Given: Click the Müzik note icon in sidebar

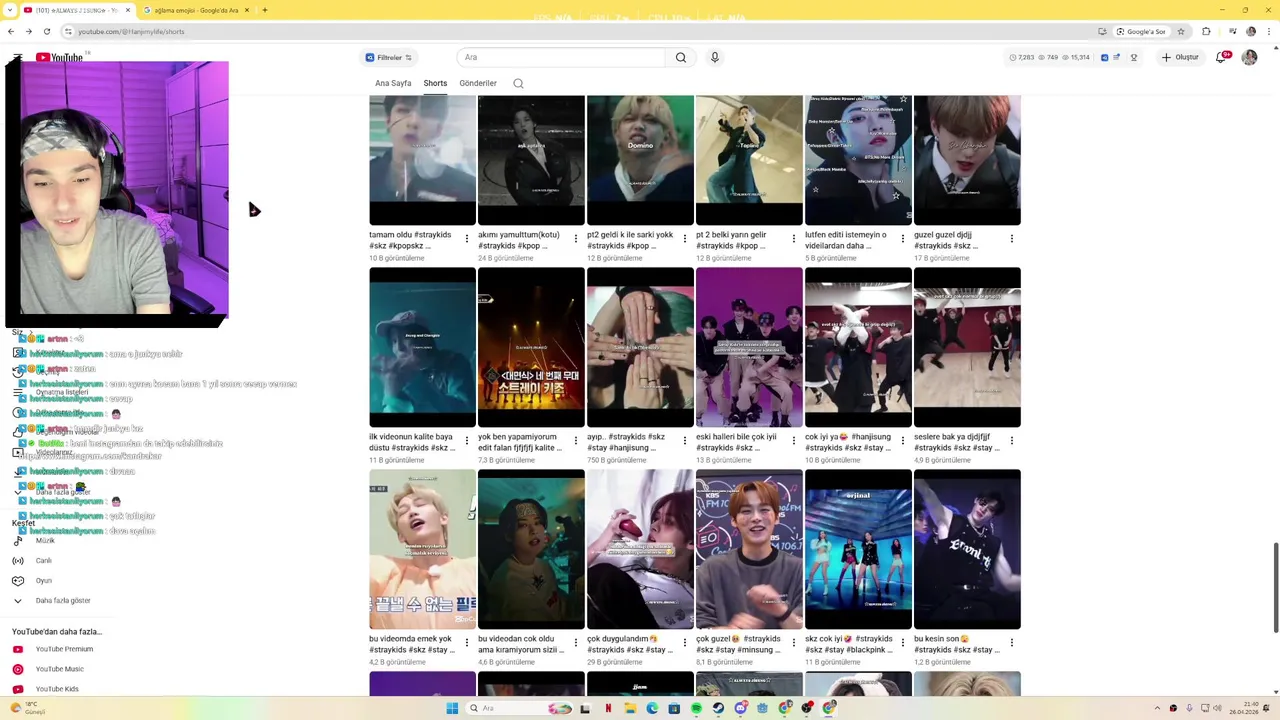Looking at the screenshot, I should point(18,541).
